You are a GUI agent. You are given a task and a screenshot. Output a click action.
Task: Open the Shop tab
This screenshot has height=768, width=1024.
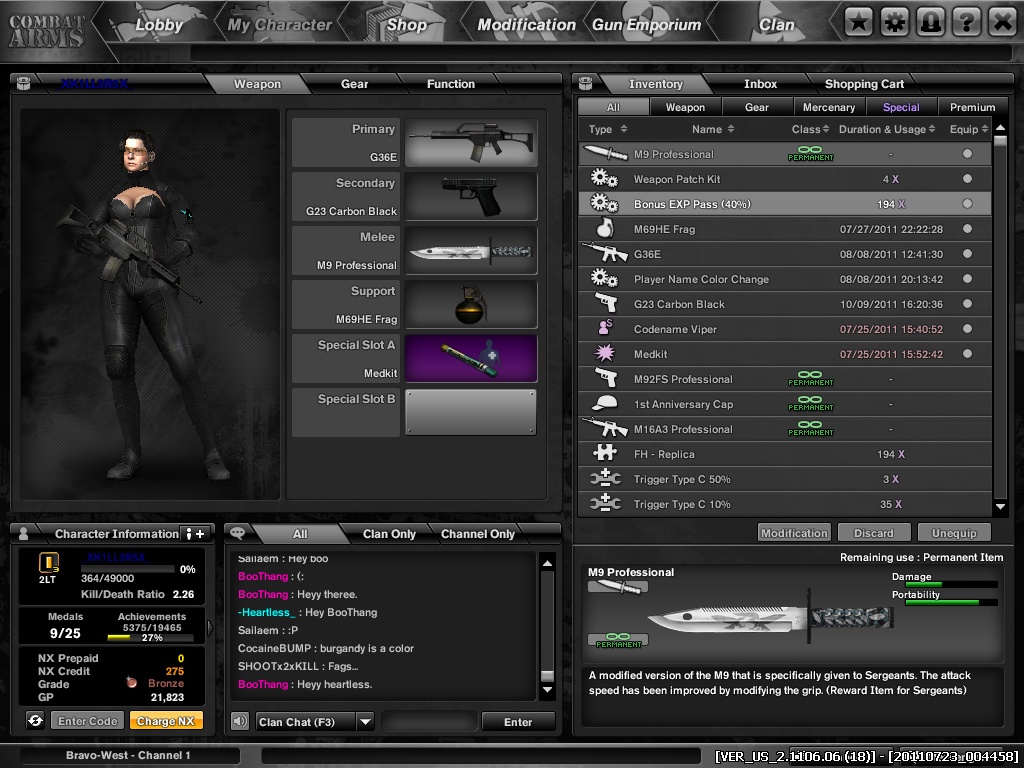pos(406,25)
